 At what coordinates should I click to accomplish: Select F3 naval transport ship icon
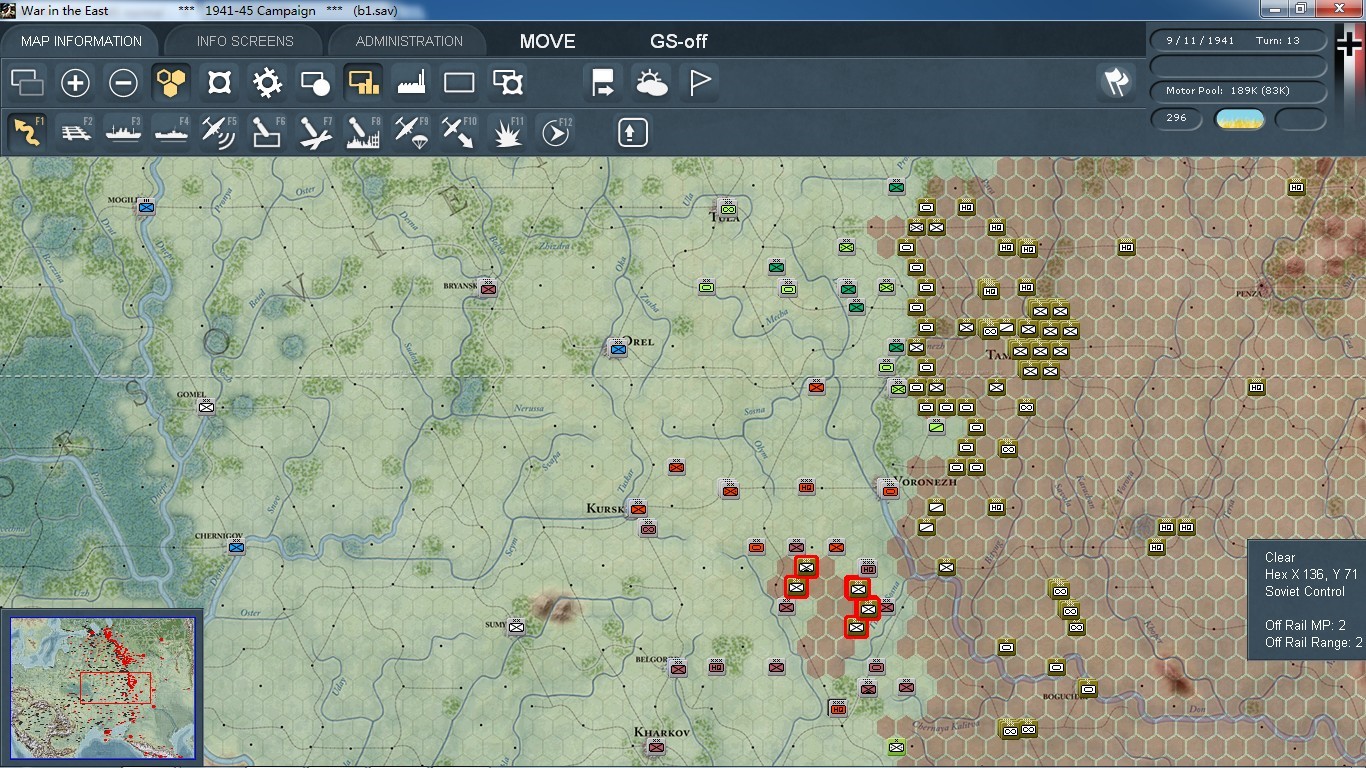123,132
